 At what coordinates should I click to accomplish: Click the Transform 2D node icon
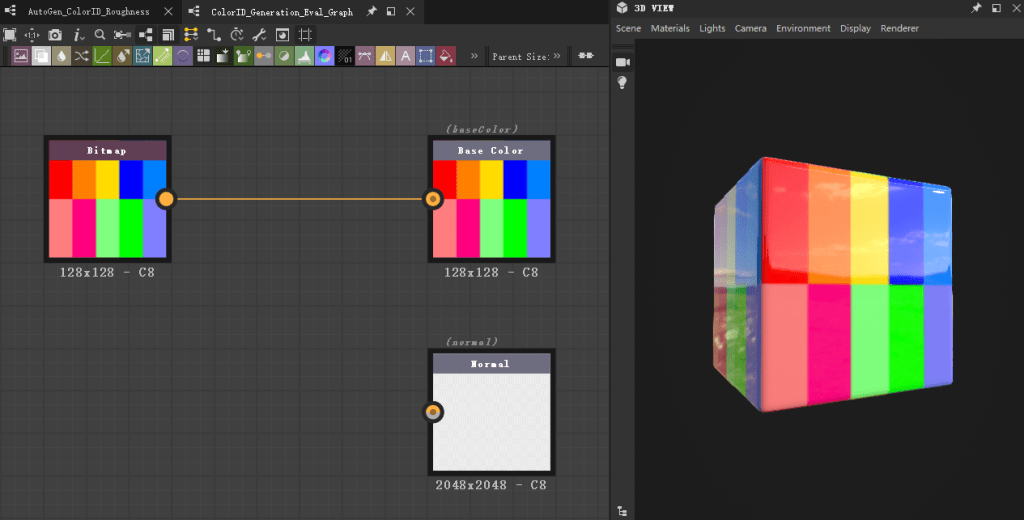426,56
